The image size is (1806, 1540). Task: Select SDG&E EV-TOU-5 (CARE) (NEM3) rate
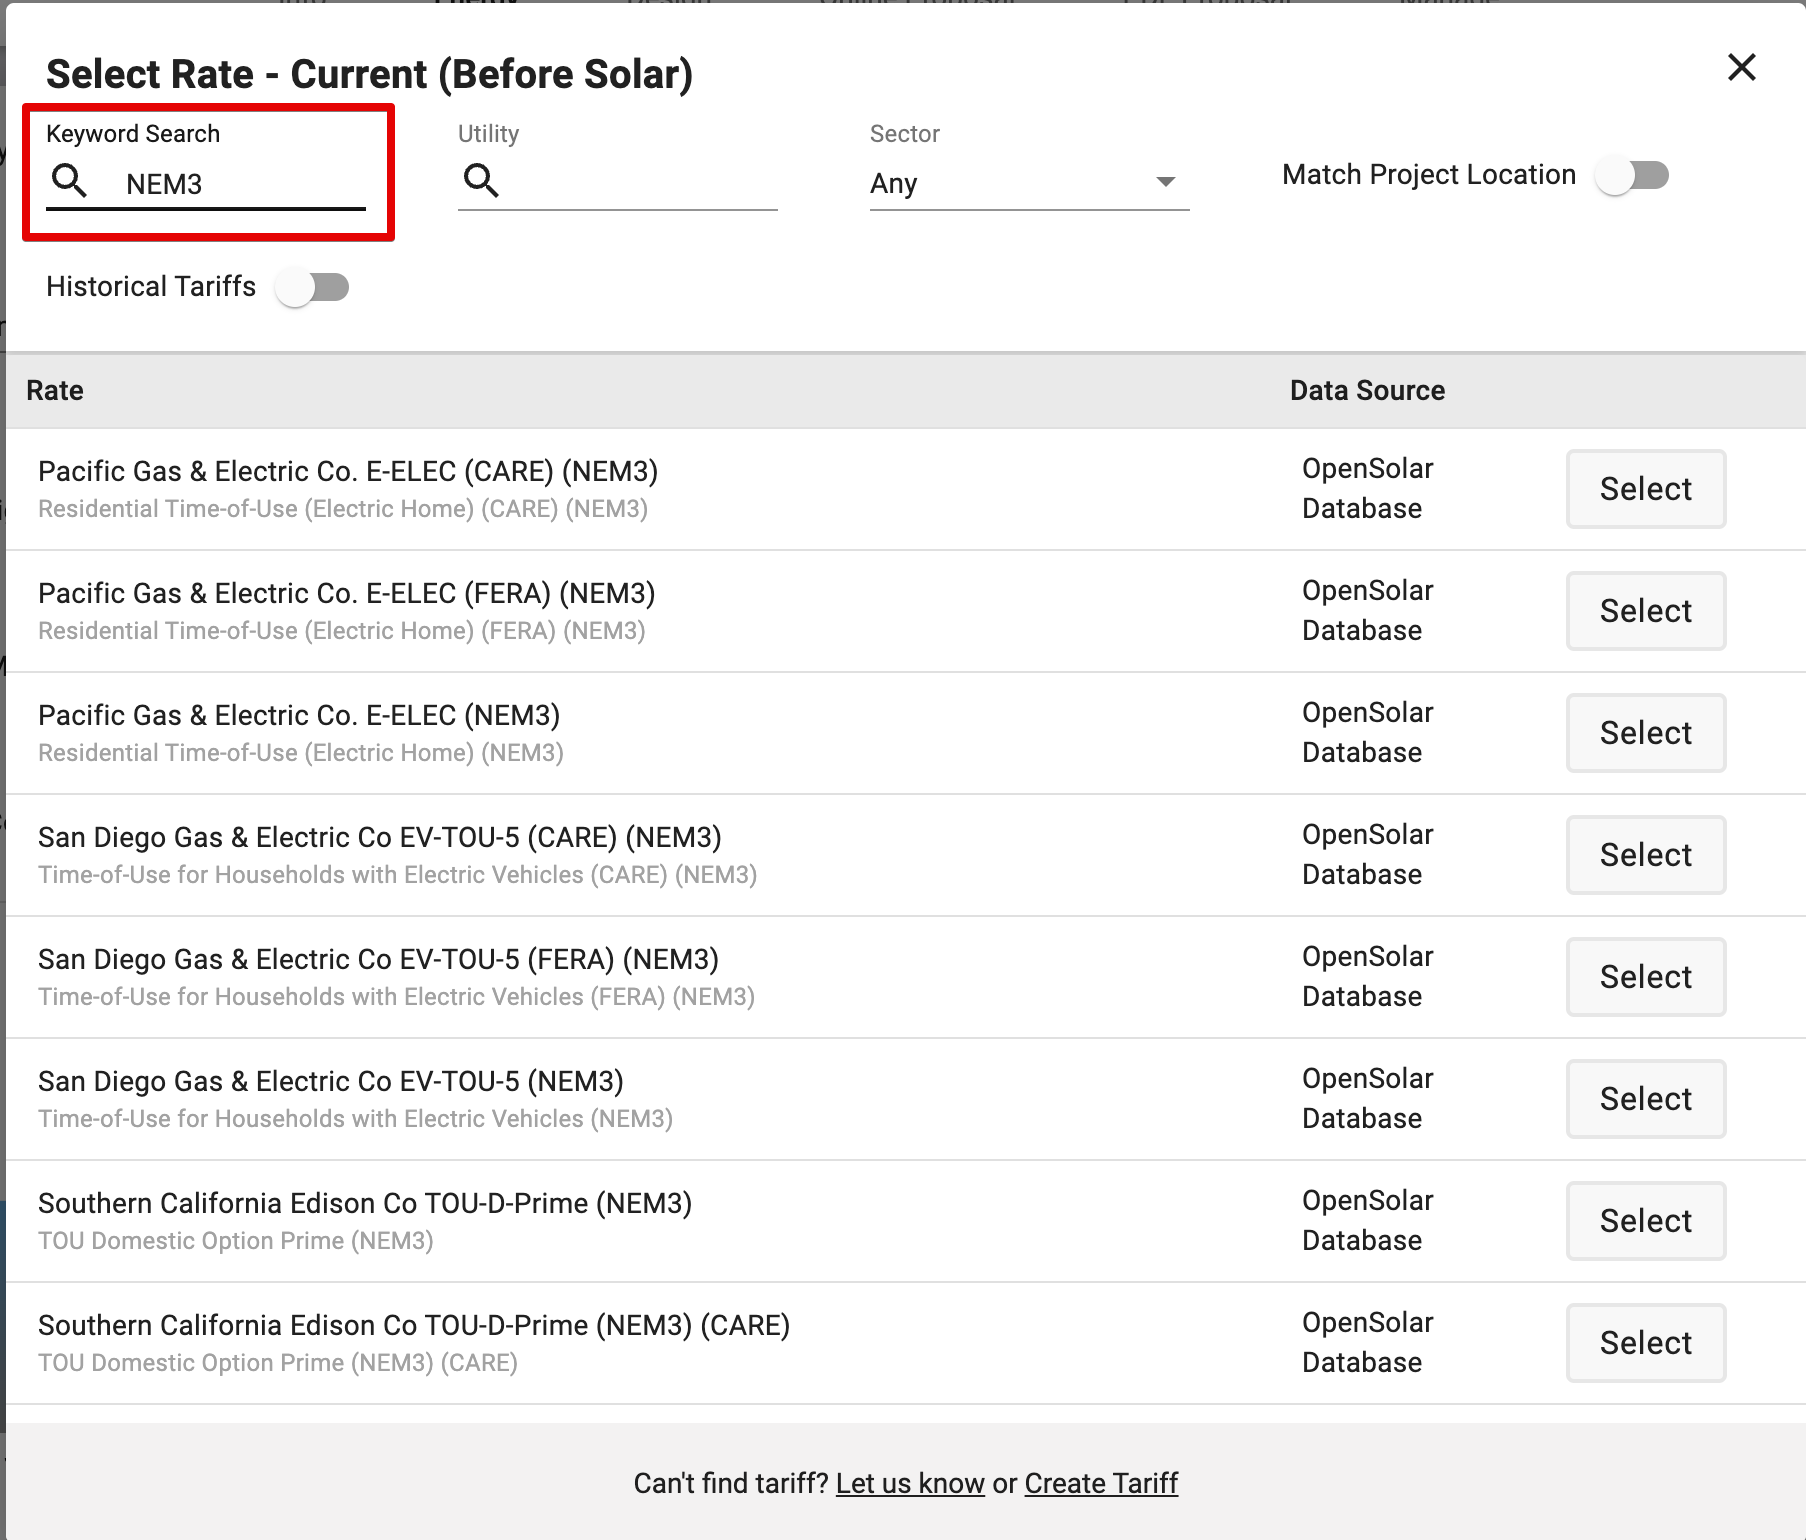pos(1646,855)
